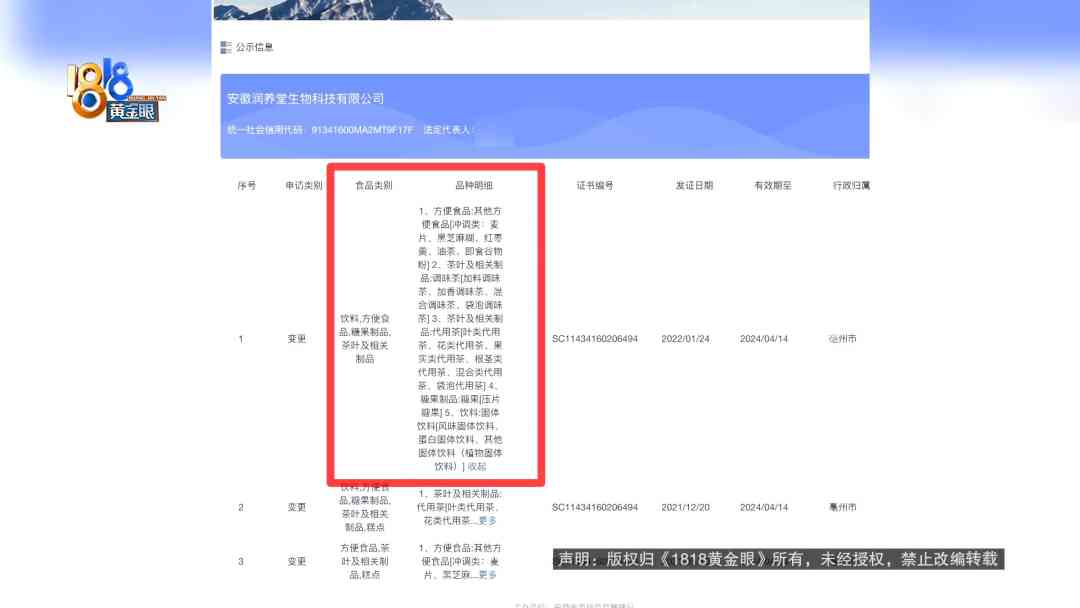The height and width of the screenshot is (608, 1080).
Task: Expand row 3 details with 更多
Action: pyautogui.click(x=487, y=575)
